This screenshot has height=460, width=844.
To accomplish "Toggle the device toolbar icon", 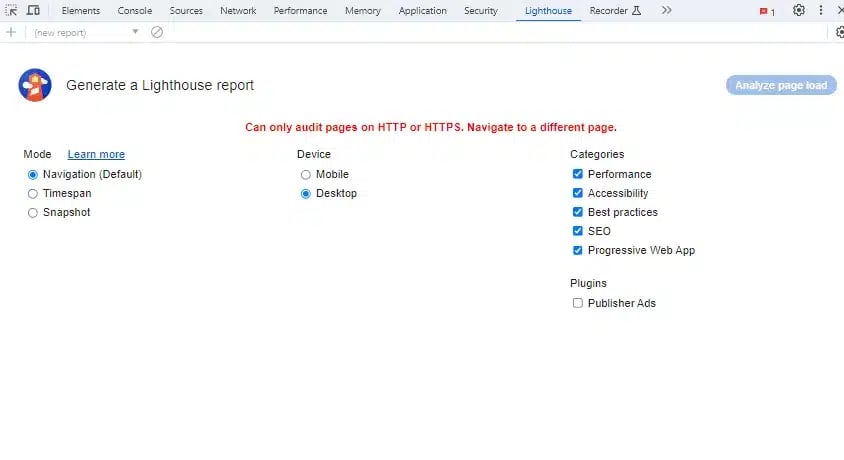I will tap(33, 10).
